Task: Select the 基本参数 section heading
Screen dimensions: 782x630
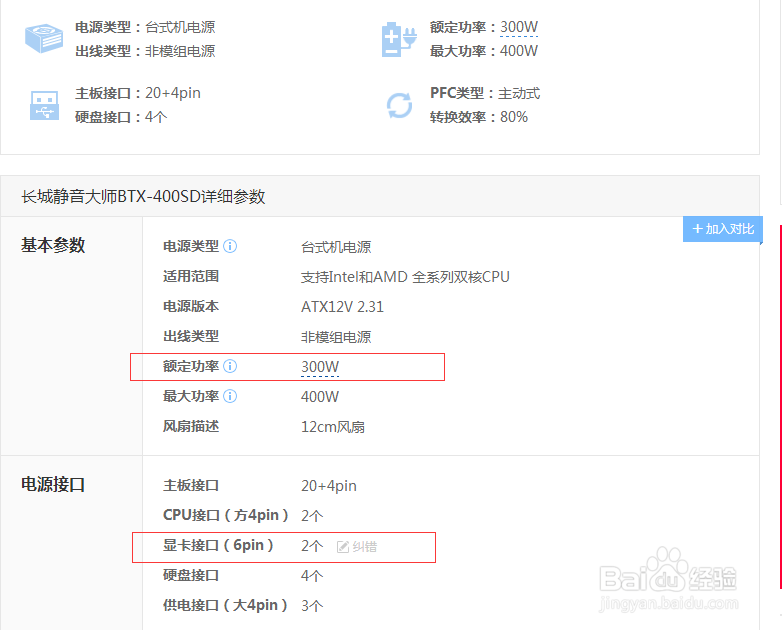Action: click(53, 245)
